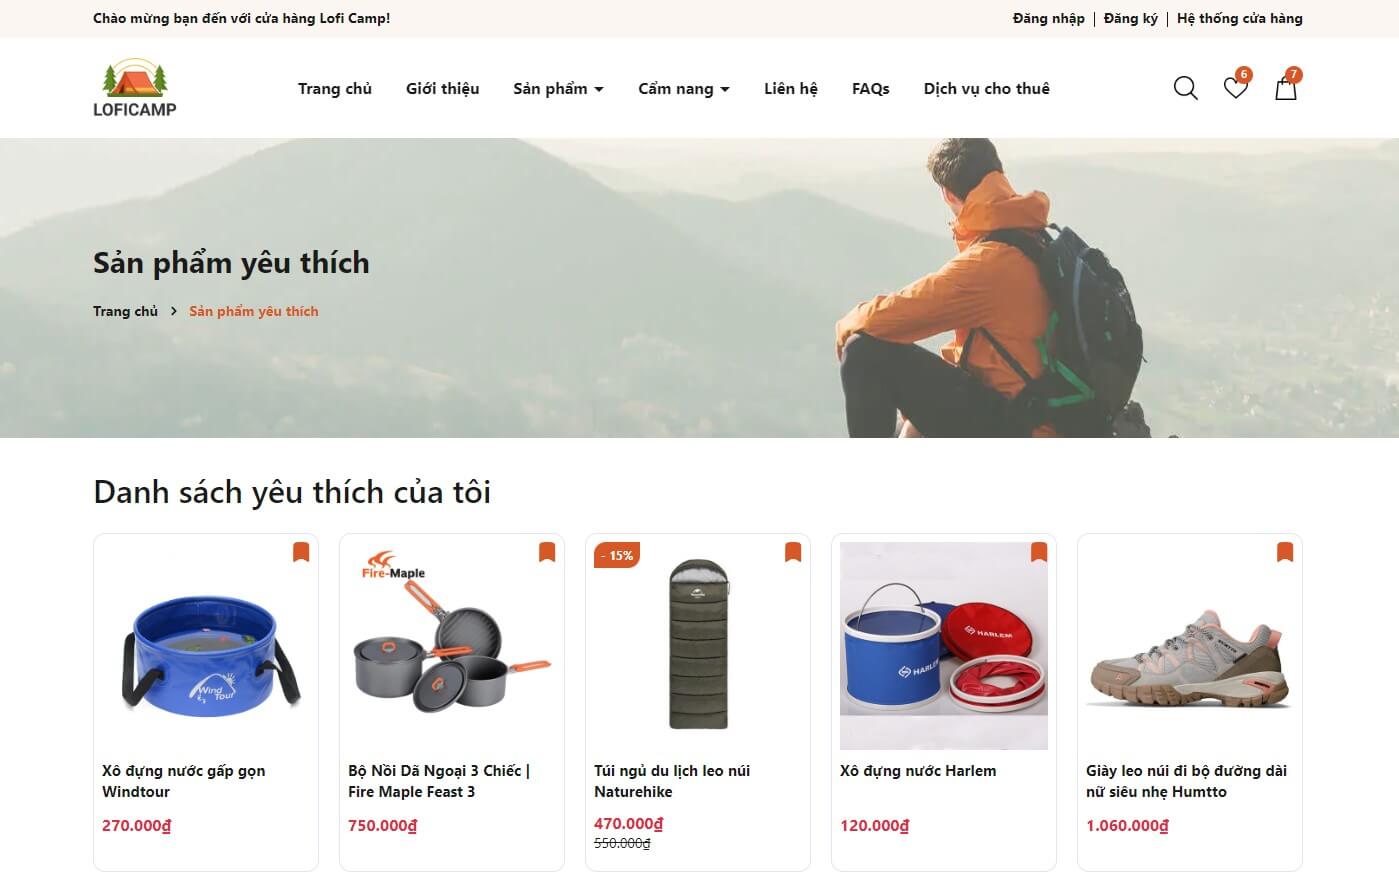
Task: Toggle bookmark on Naturehike sleeping bag
Action: [793, 552]
